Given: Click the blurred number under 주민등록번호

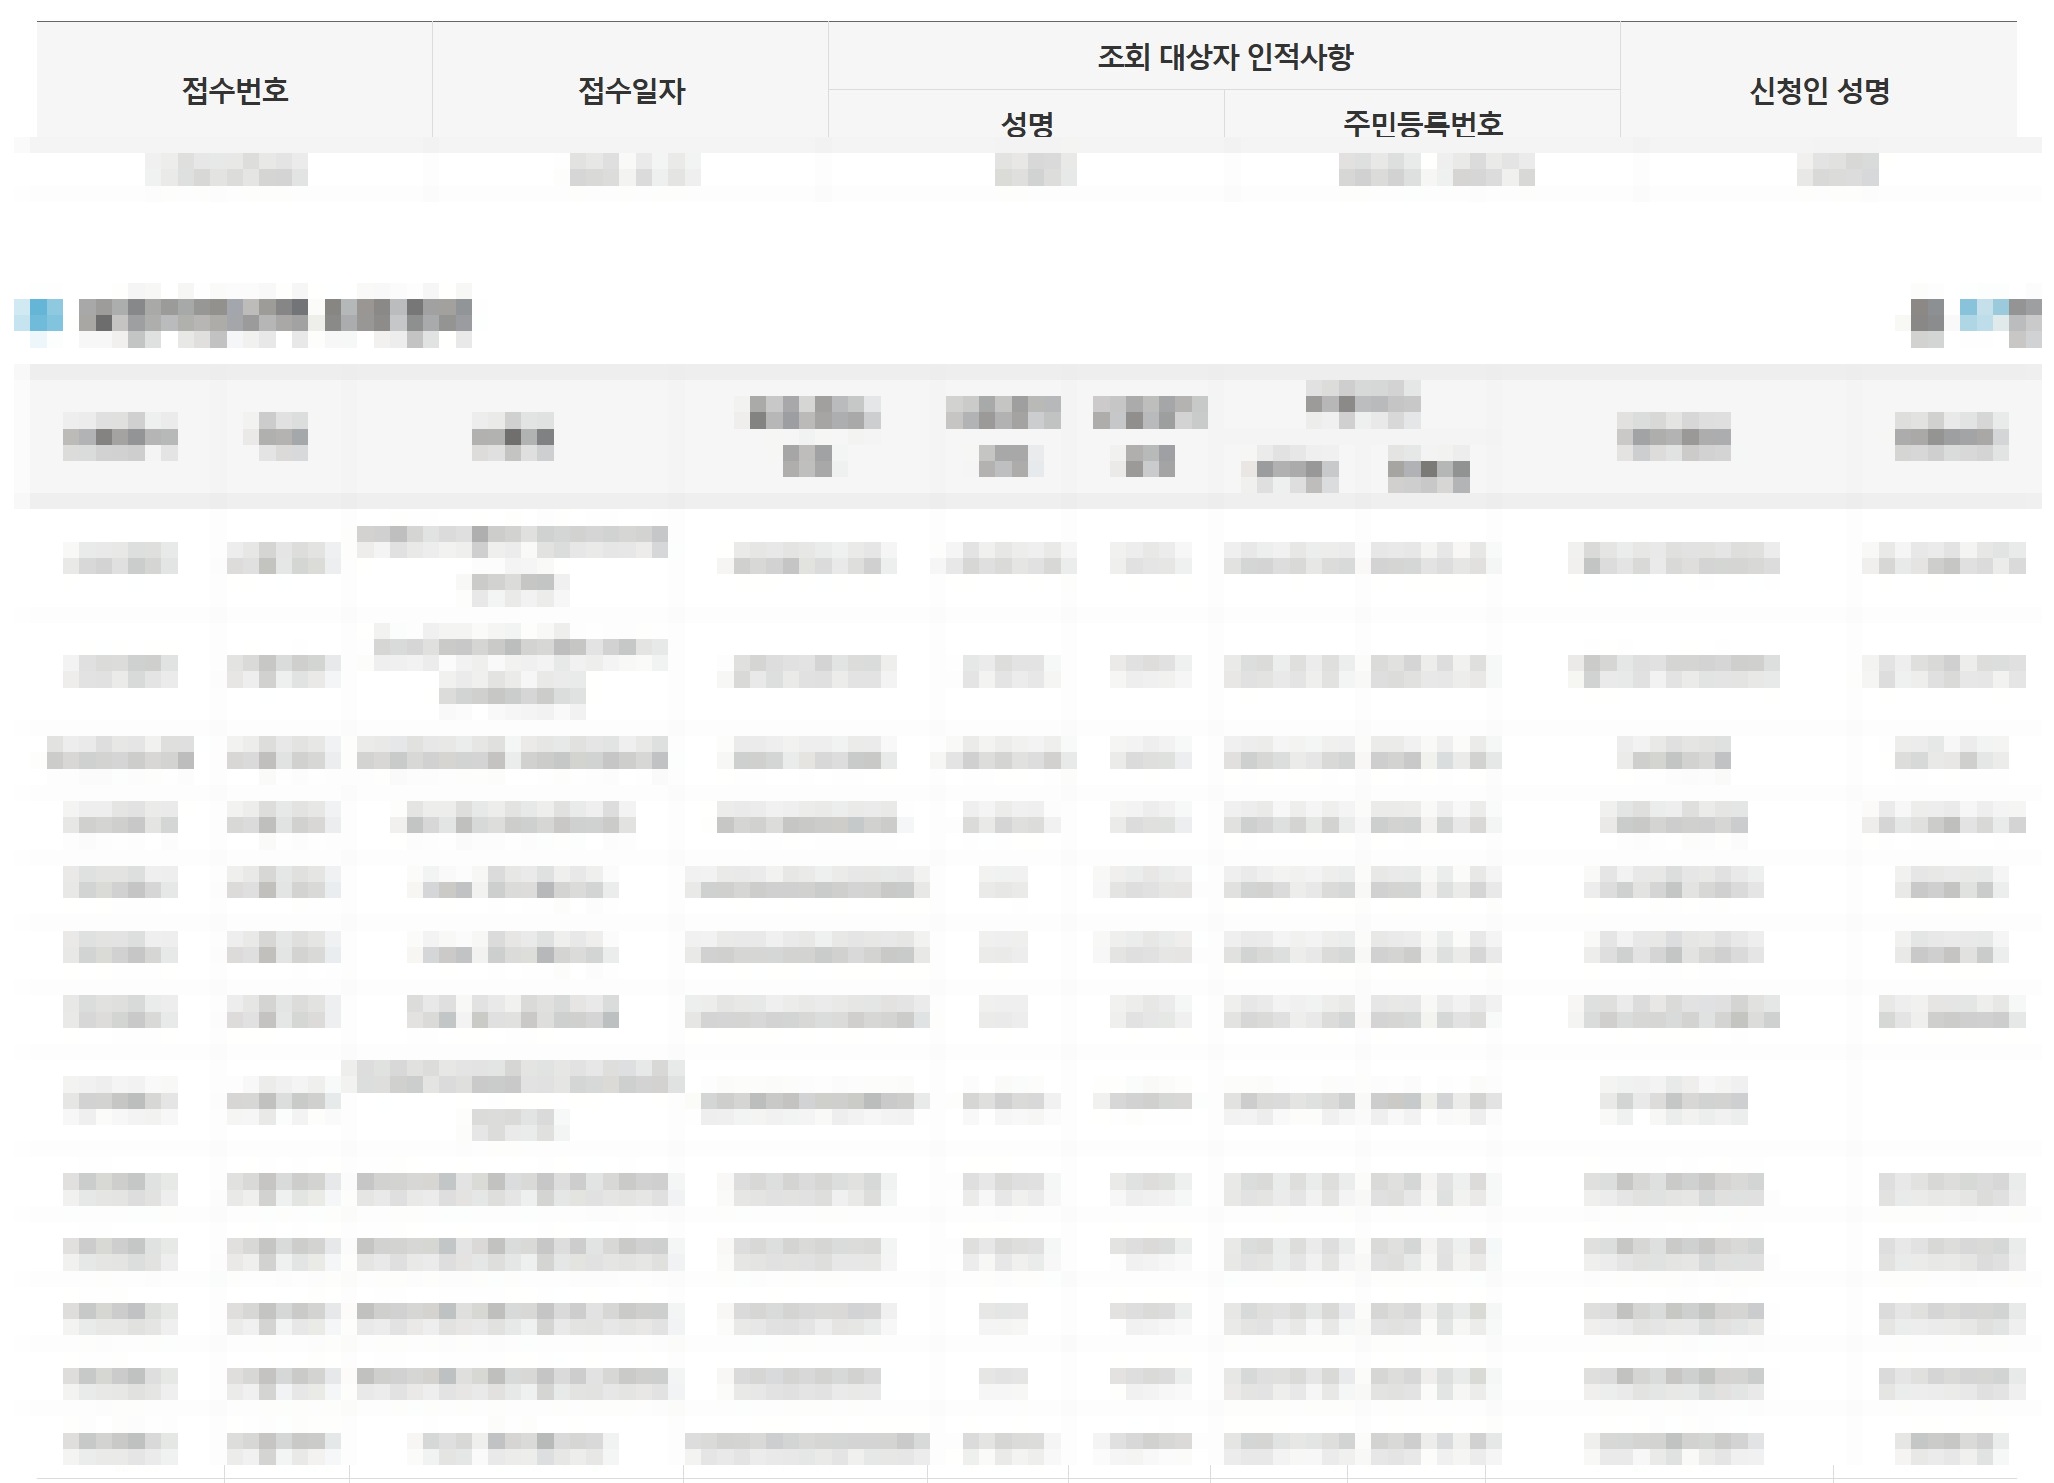Looking at the screenshot, I should pyautogui.click(x=1435, y=170).
